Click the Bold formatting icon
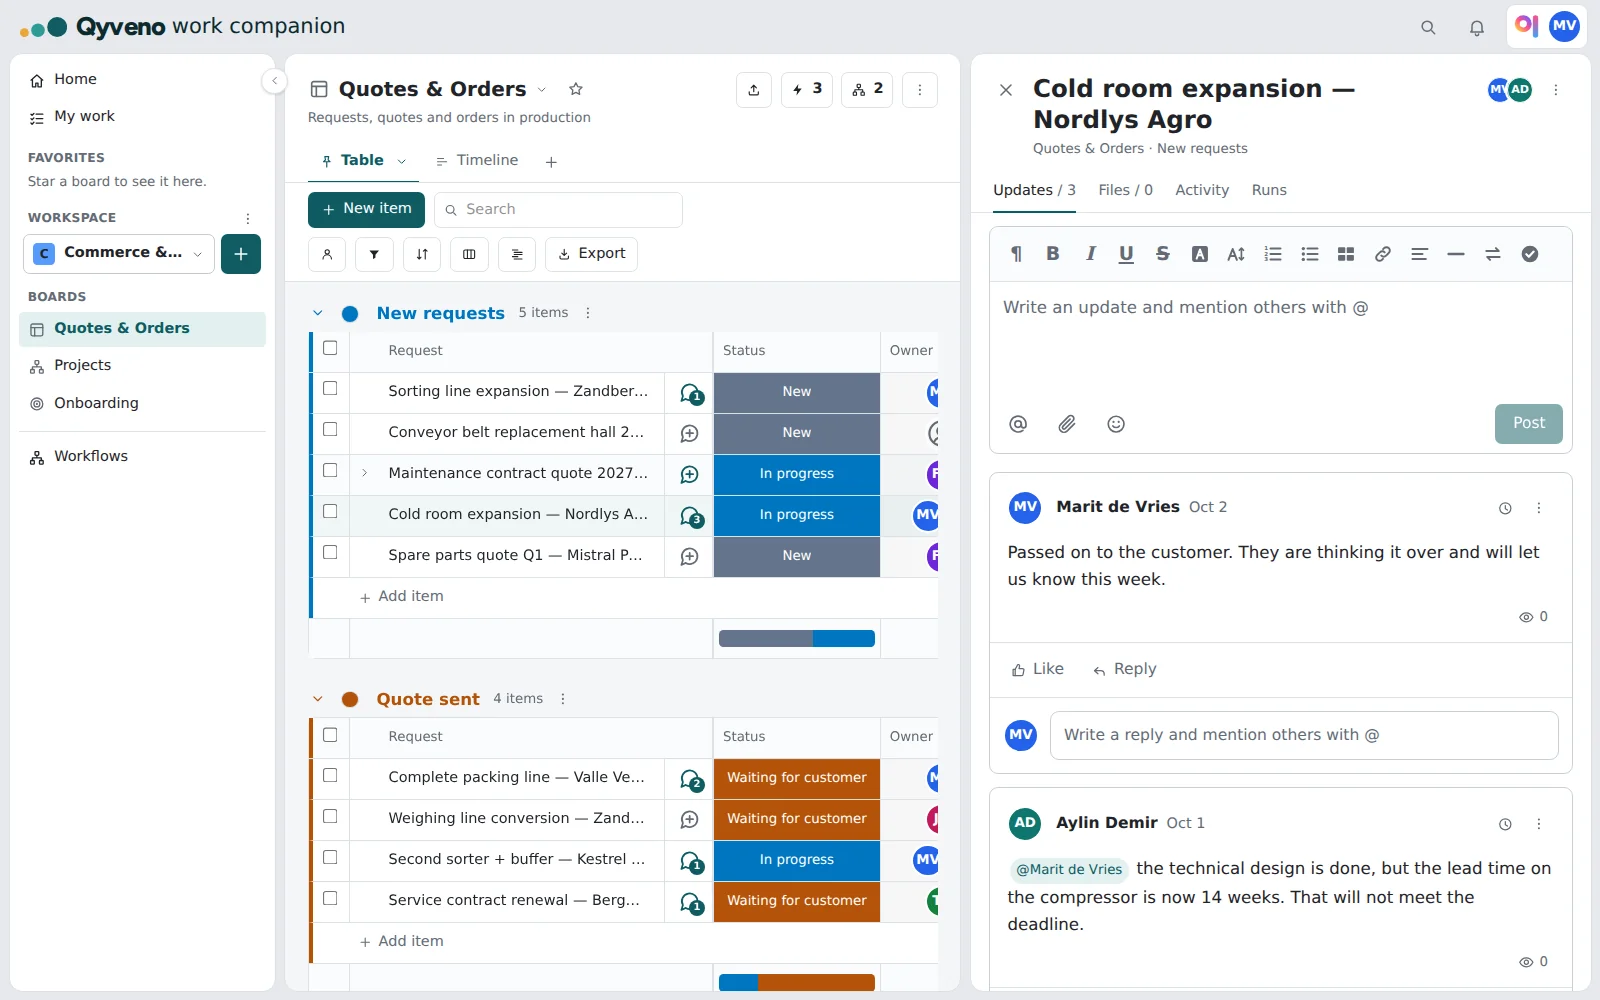 pos(1053,254)
